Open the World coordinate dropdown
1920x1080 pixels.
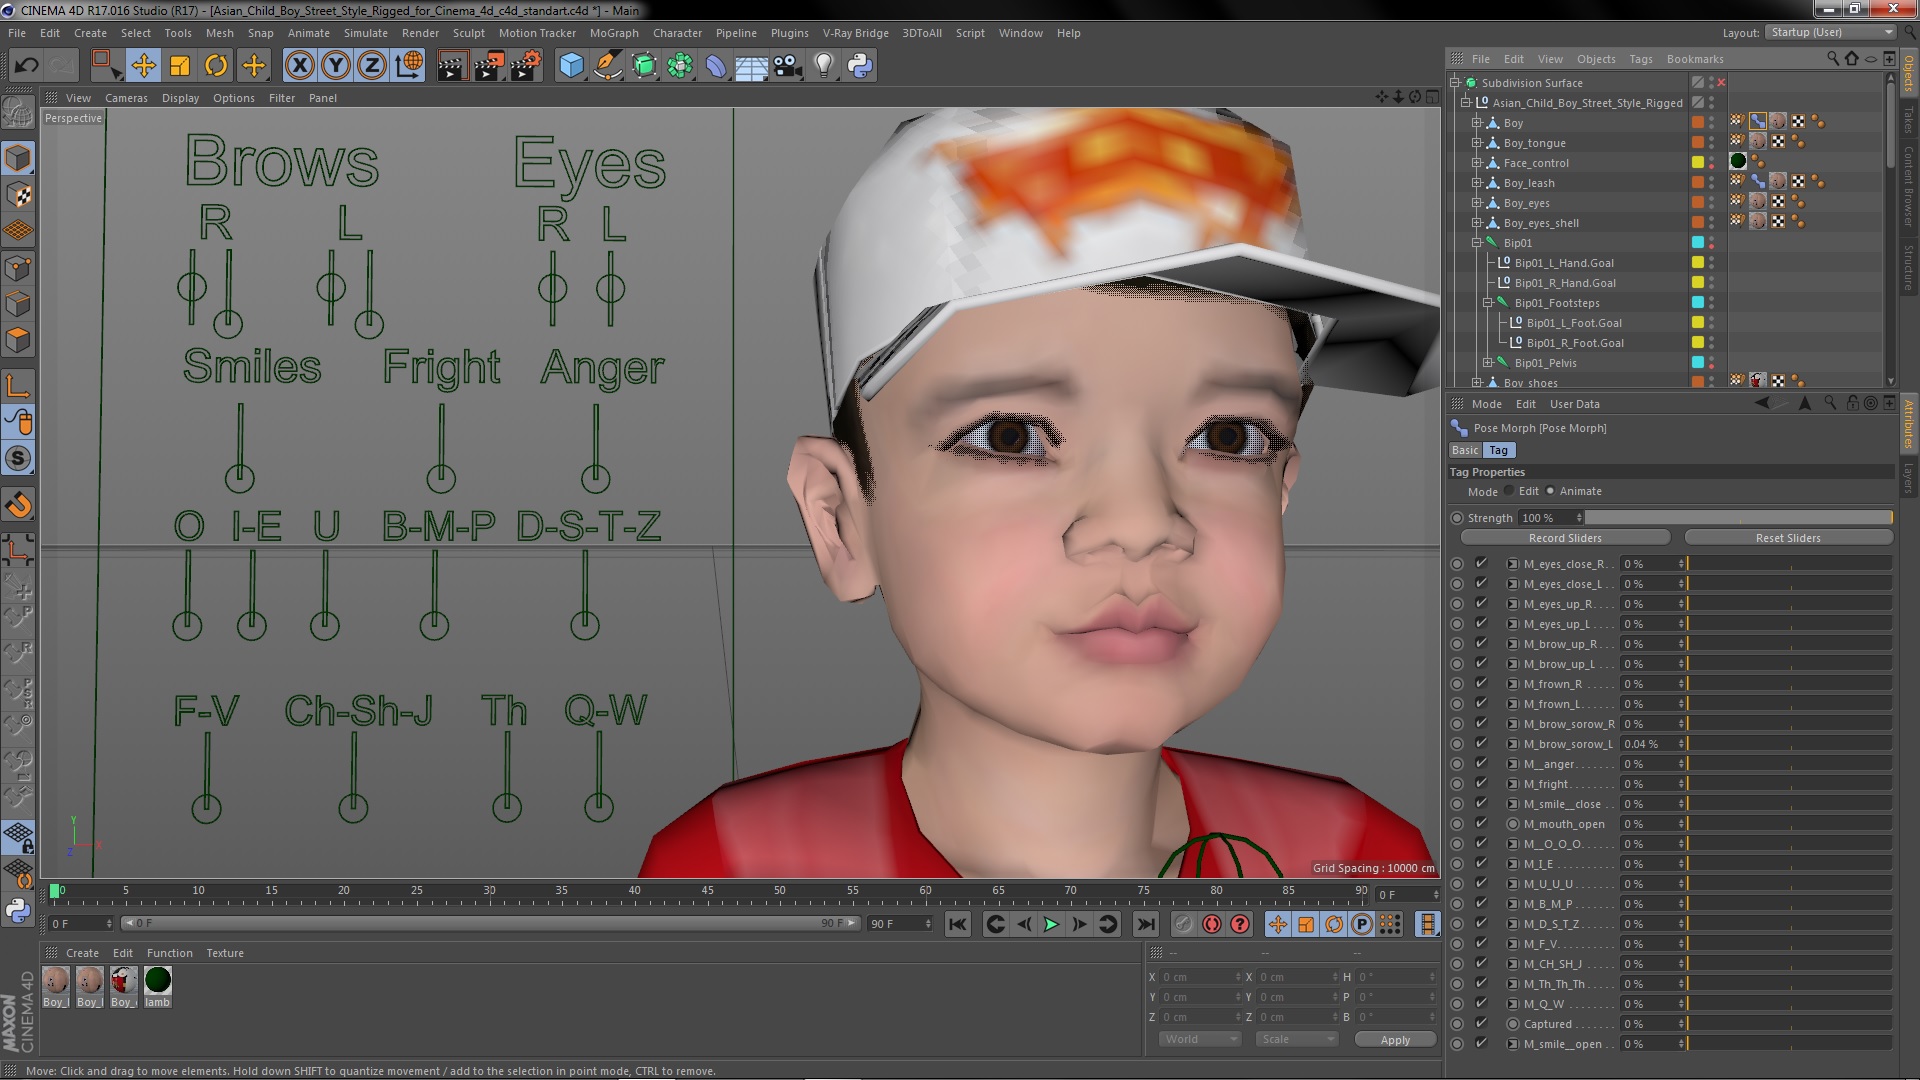pyautogui.click(x=1199, y=1040)
